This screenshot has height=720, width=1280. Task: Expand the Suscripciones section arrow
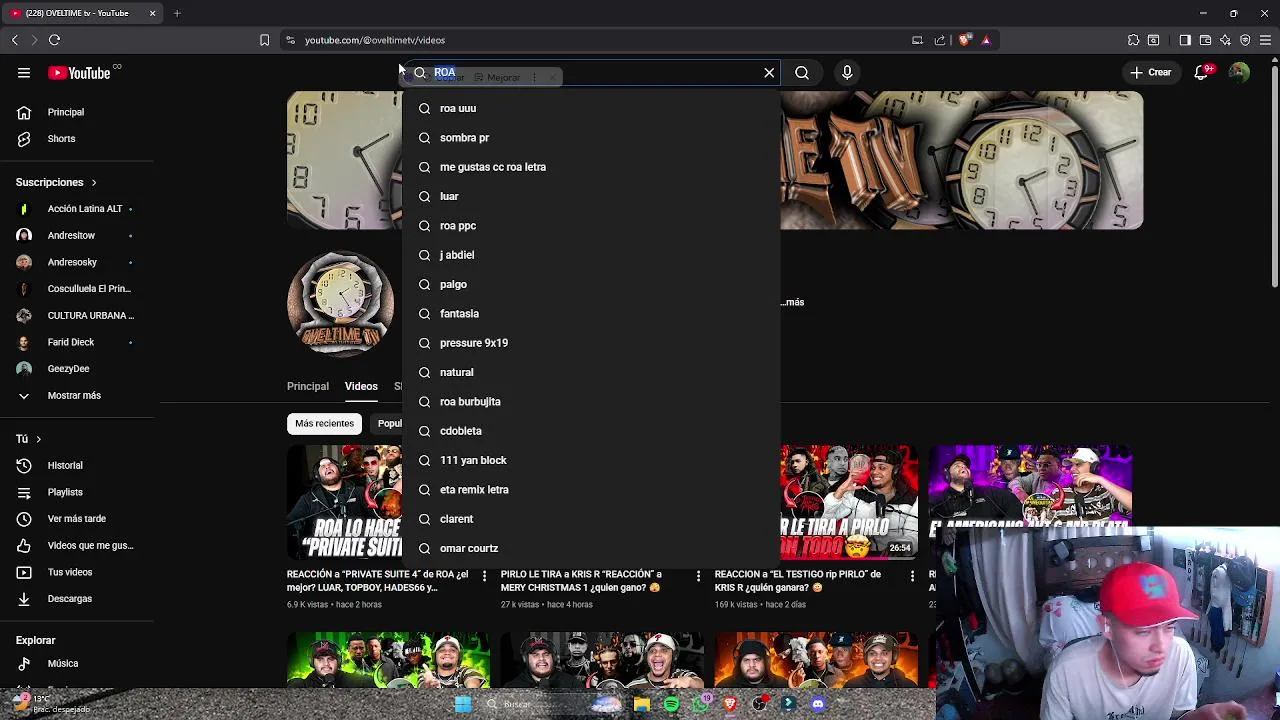(x=94, y=183)
